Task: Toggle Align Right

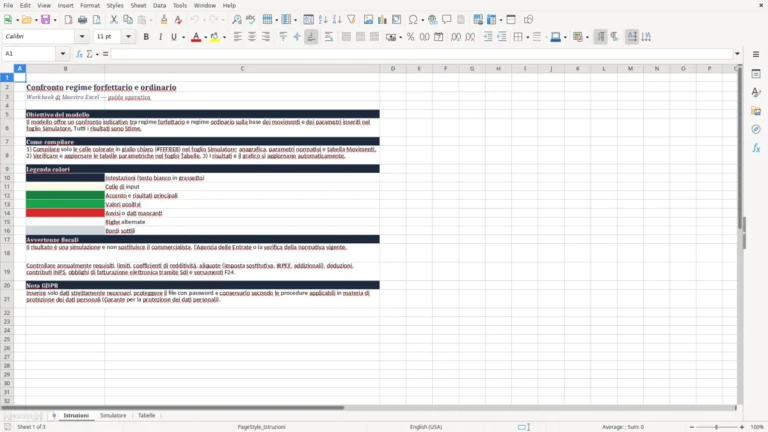Action: point(266,37)
